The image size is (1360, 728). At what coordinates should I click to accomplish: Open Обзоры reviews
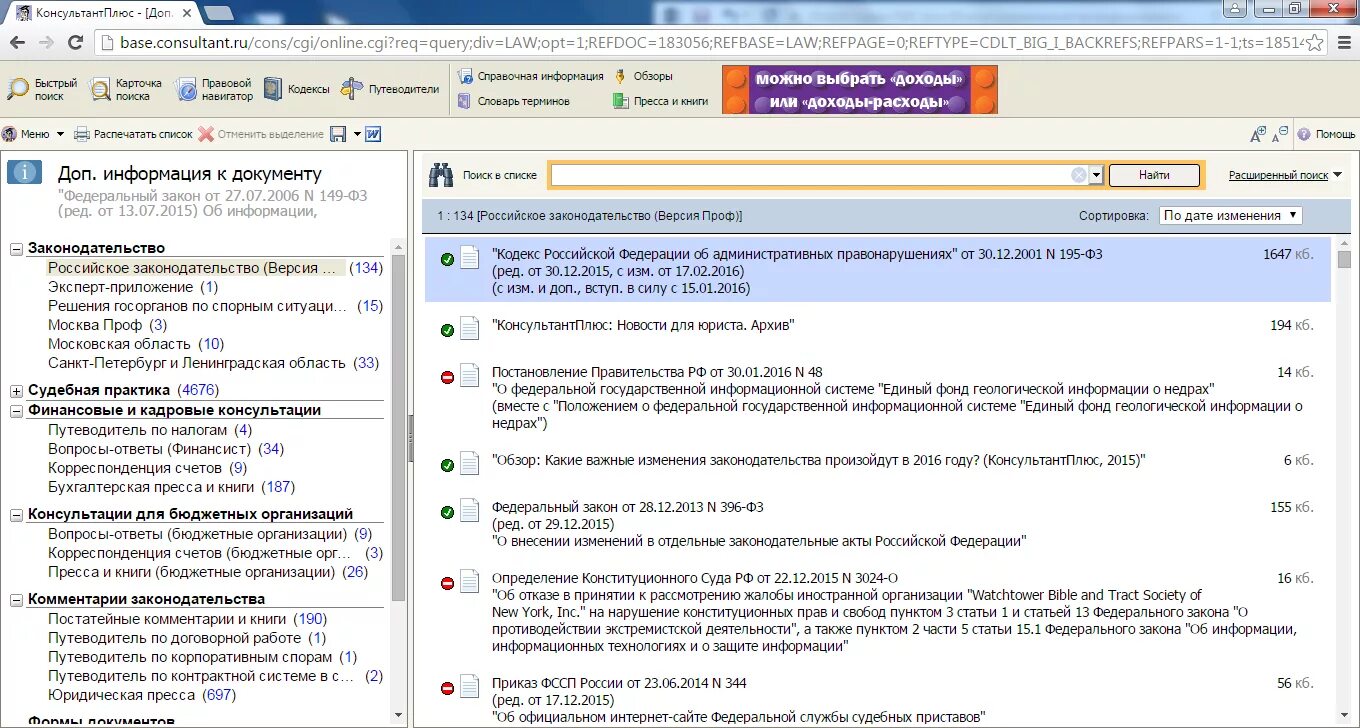[643, 76]
